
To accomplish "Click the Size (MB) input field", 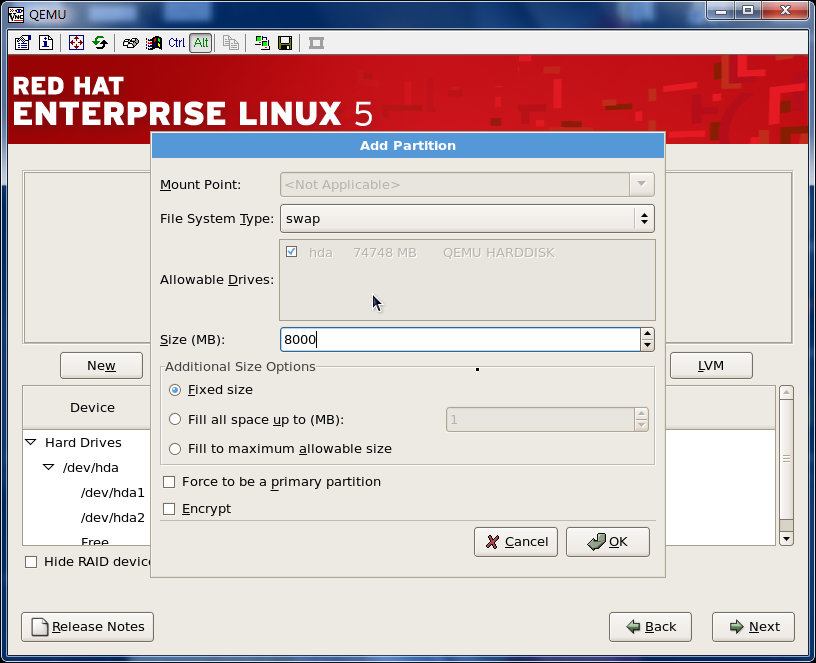I will coord(461,339).
